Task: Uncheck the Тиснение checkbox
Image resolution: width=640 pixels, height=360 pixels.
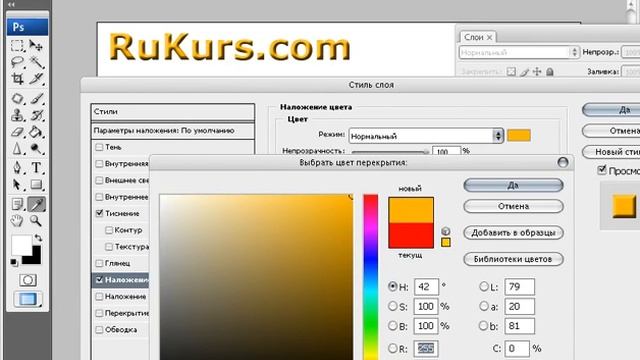Action: (x=99, y=213)
